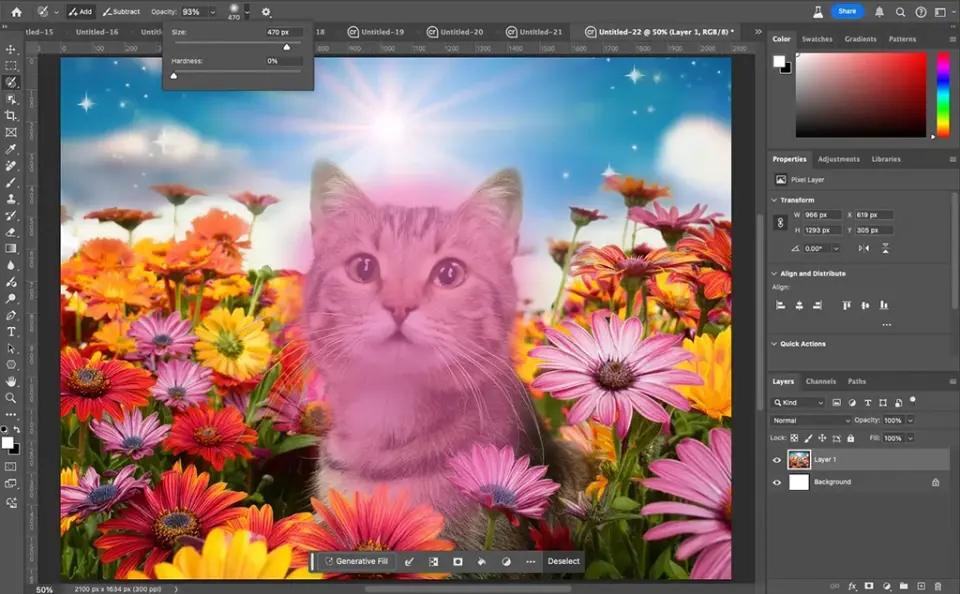Viewport: 960px width, 594px height.
Task: Switch to the Swatches tab
Action: click(x=816, y=39)
